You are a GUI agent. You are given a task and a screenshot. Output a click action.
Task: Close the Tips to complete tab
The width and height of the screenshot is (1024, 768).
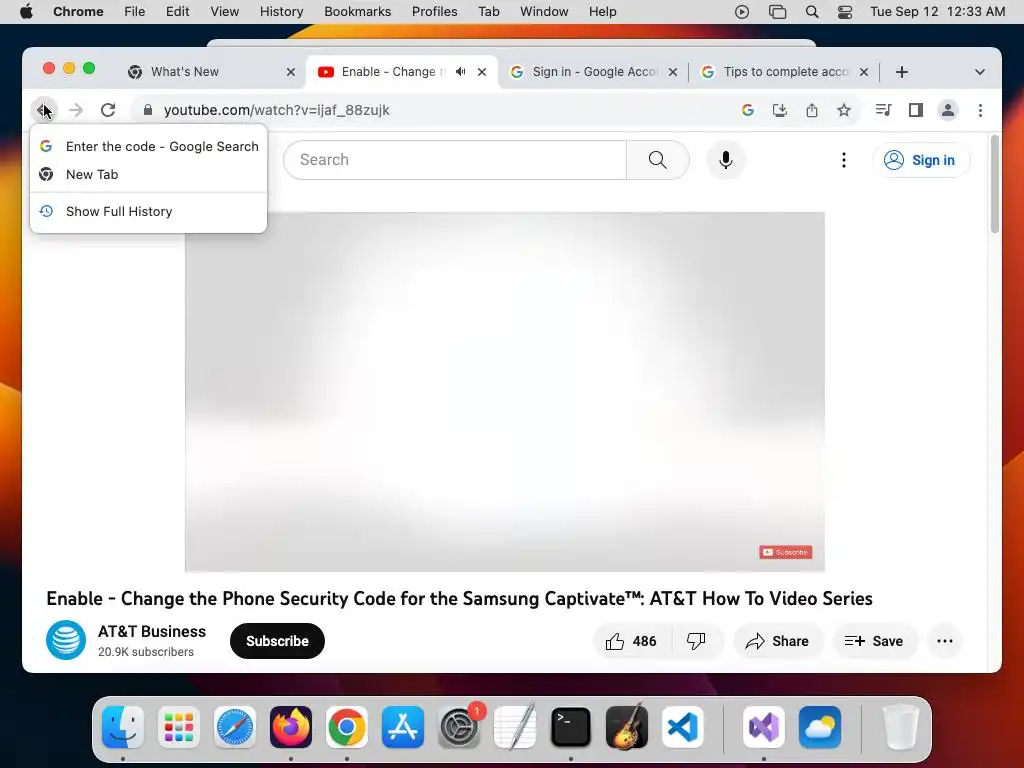pyautogui.click(x=864, y=72)
